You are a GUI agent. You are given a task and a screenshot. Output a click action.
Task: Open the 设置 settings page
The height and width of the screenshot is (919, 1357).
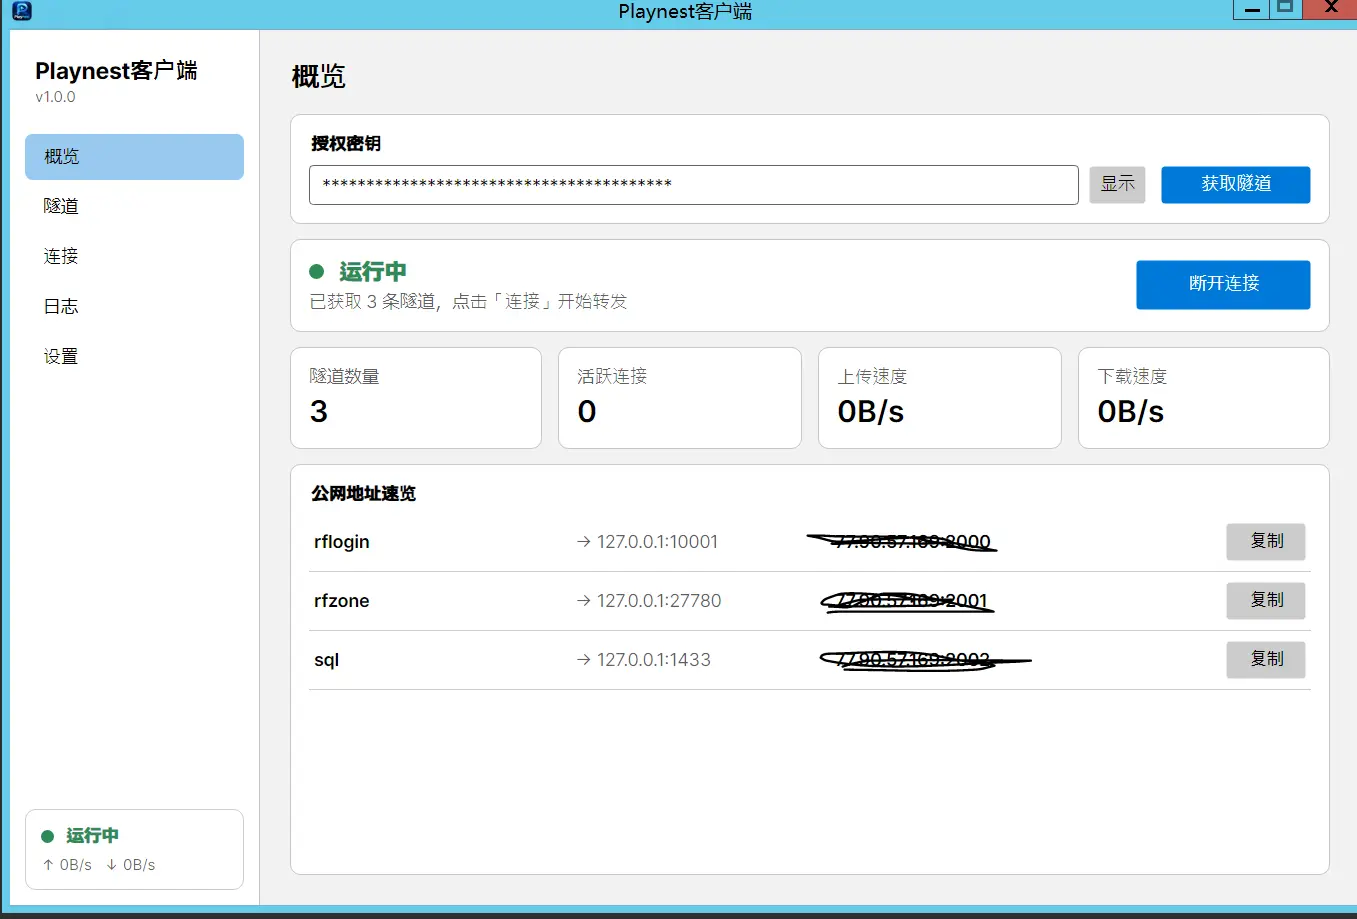click(x=134, y=356)
